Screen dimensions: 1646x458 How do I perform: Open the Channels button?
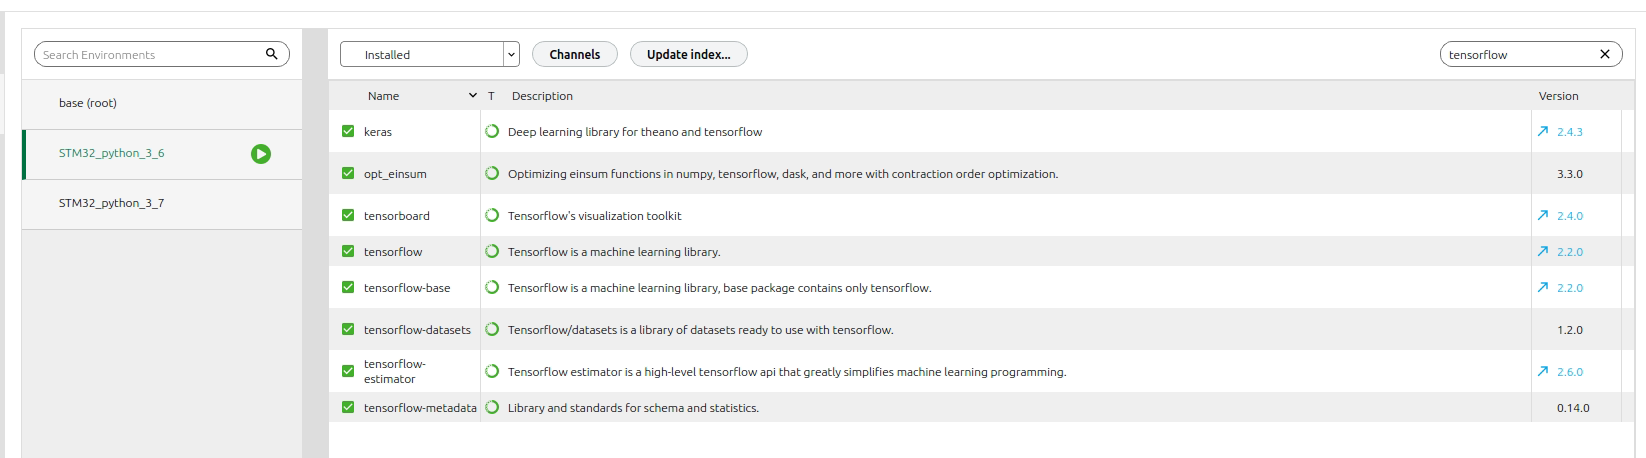coord(575,54)
